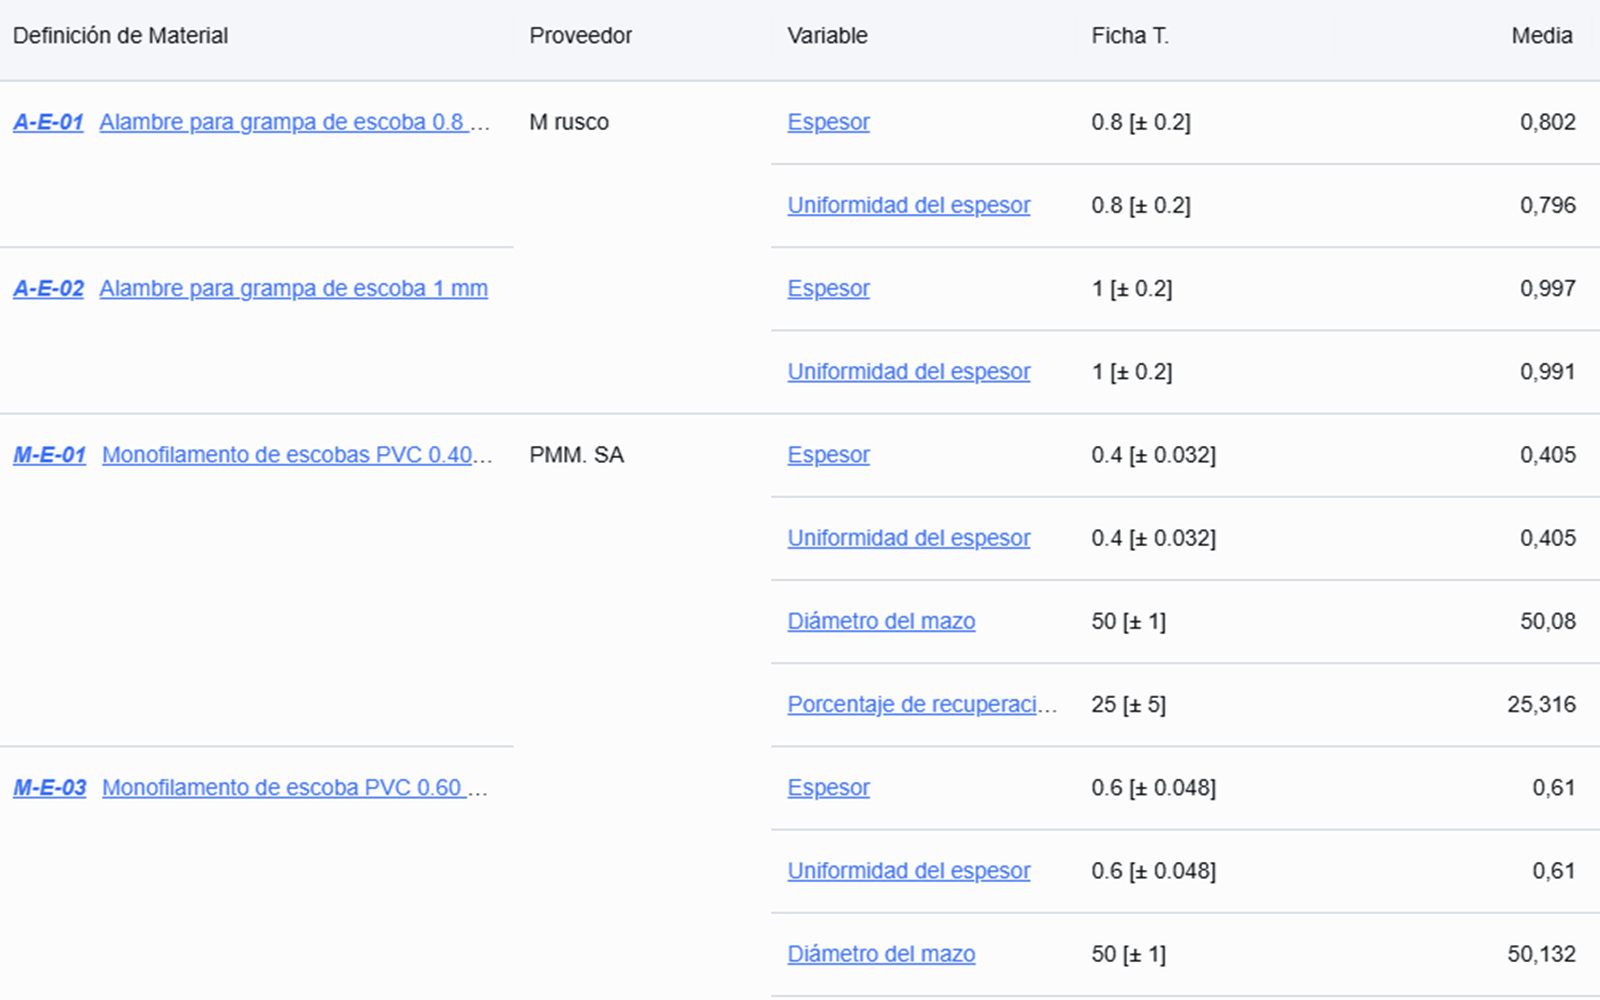Open Monofilamento de escobas PVC 0.40 link
1600x1000 pixels.
(297, 455)
